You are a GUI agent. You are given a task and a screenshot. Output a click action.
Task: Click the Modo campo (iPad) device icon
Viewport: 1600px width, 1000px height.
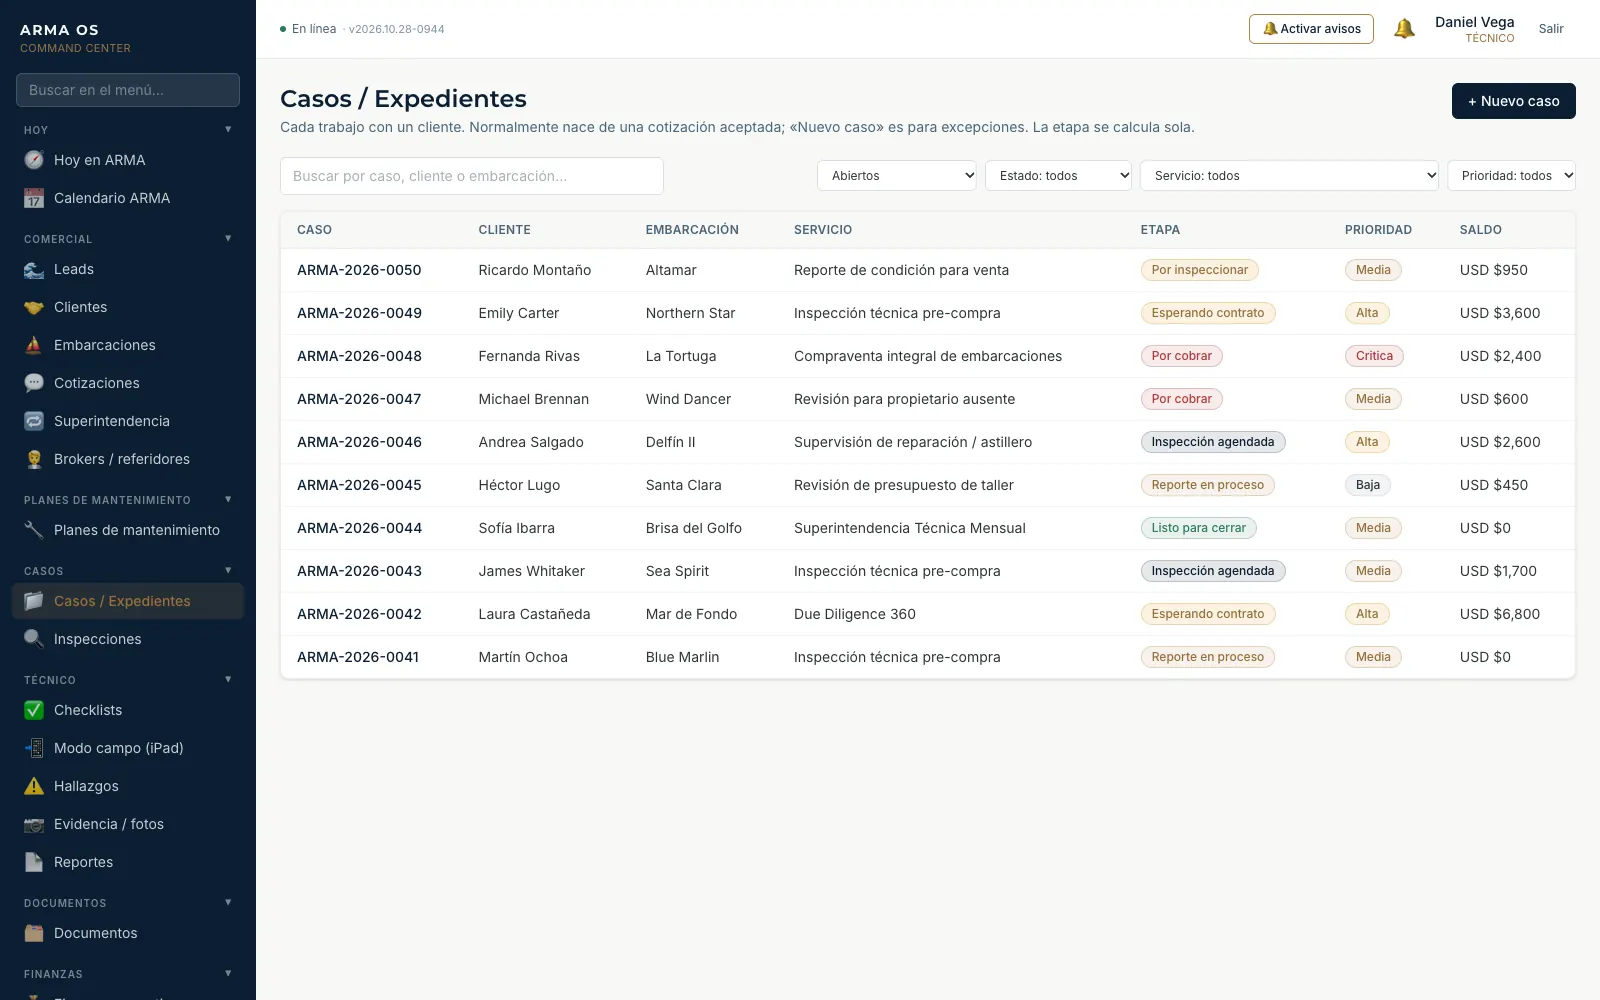34,748
